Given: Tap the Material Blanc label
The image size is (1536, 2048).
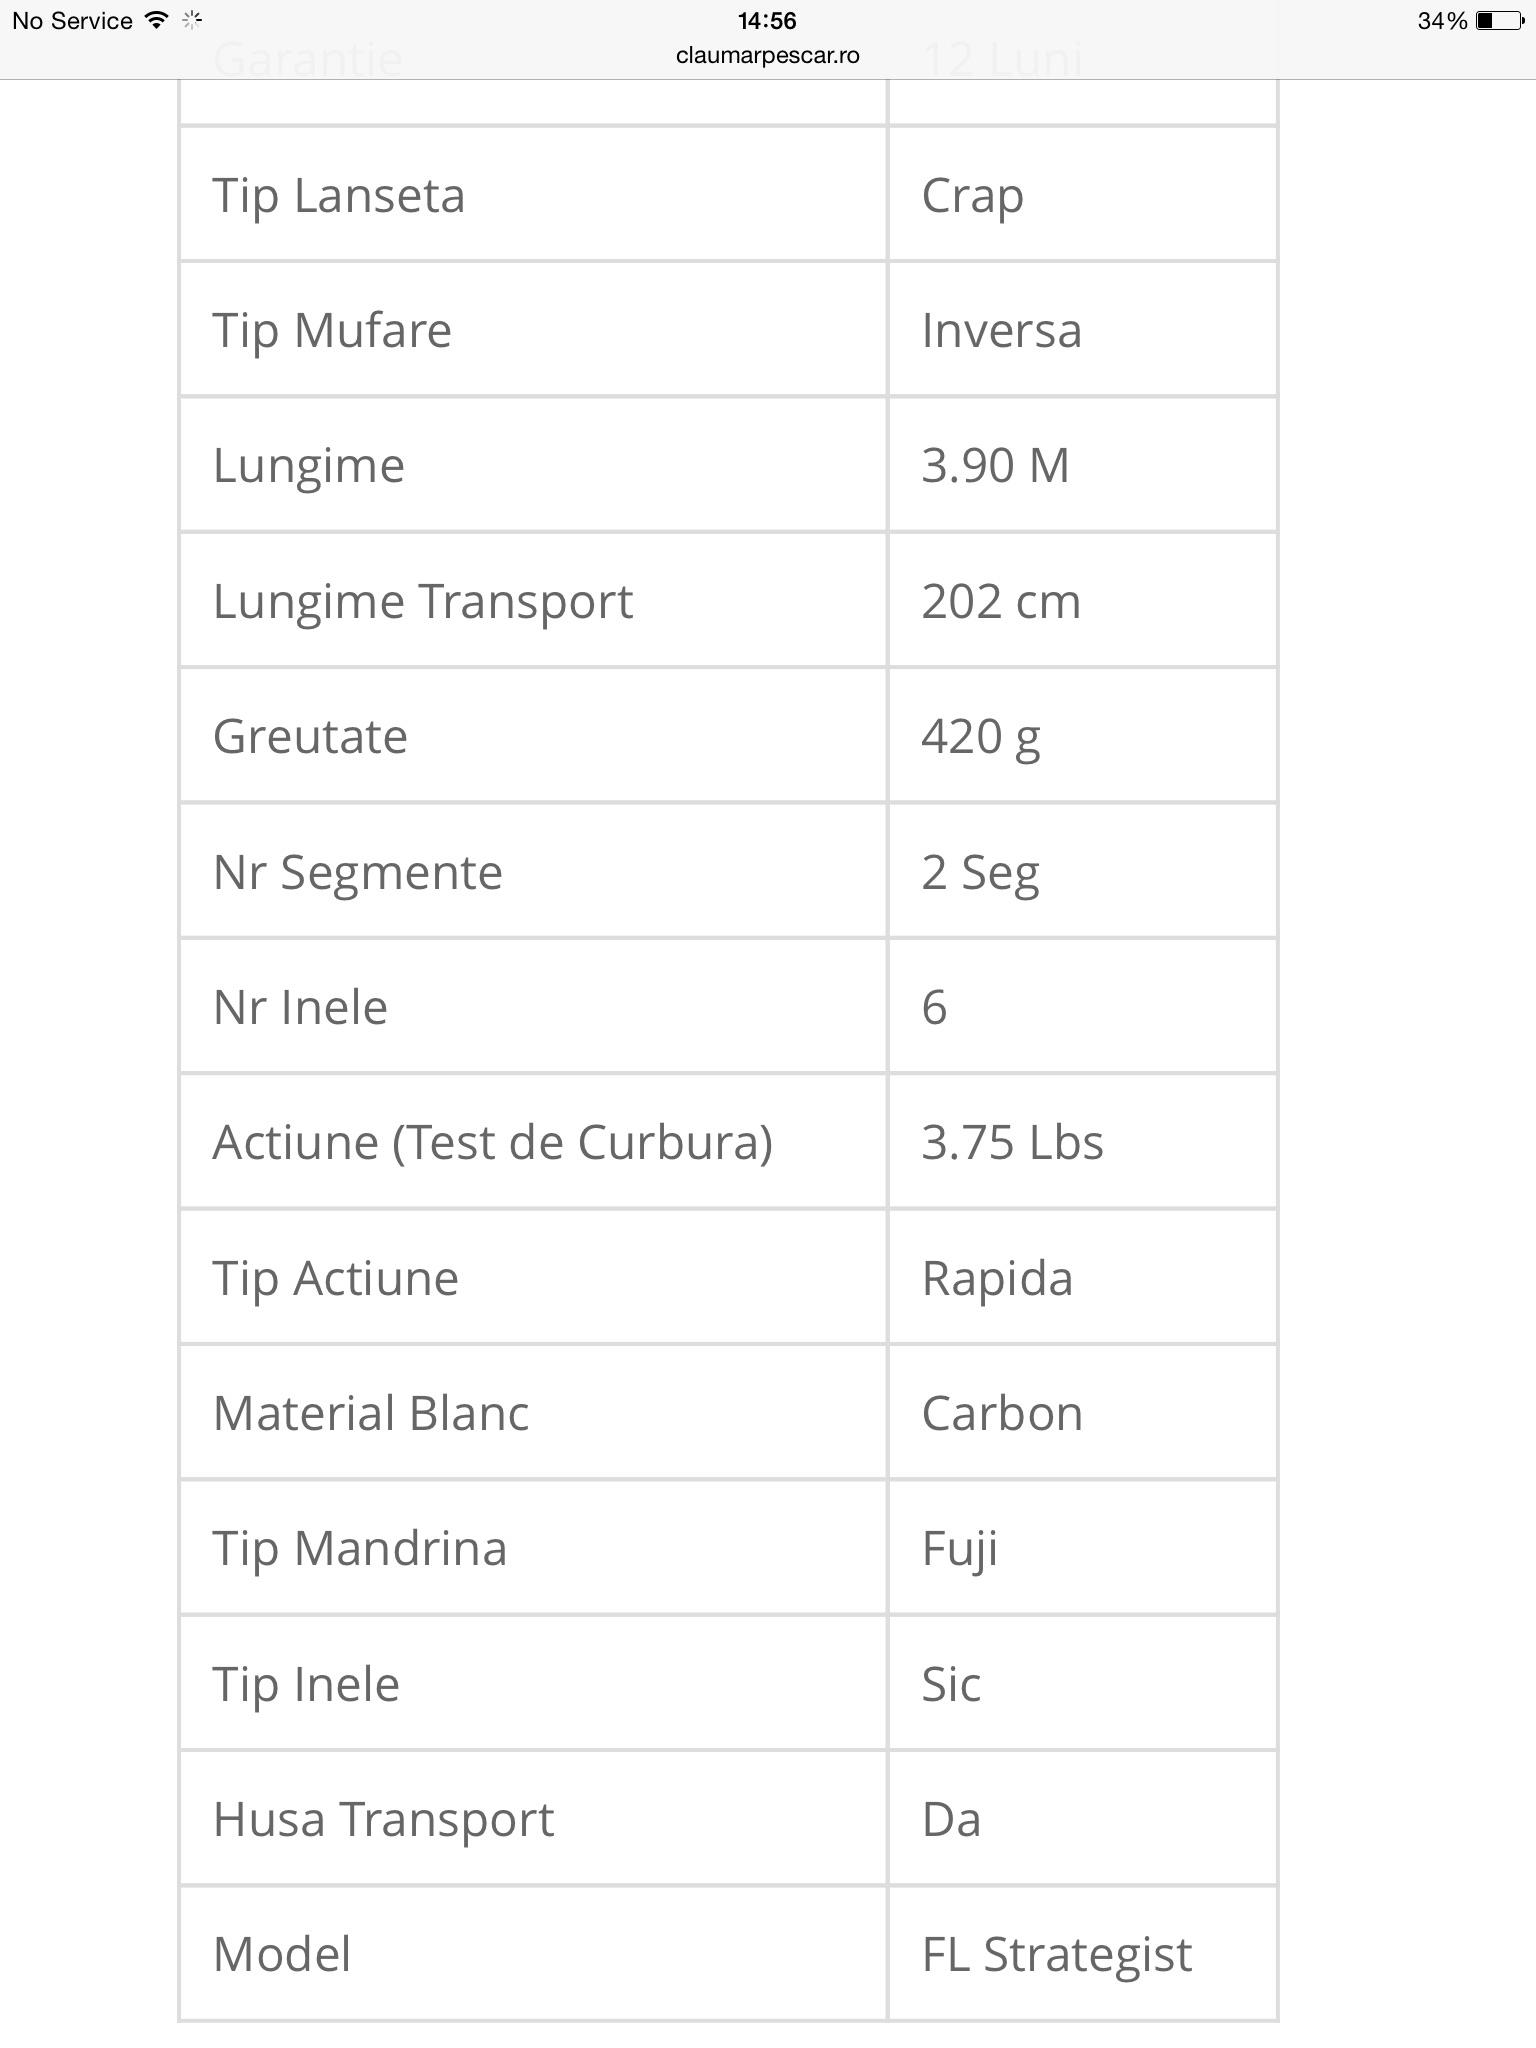Looking at the screenshot, I should click(370, 1413).
